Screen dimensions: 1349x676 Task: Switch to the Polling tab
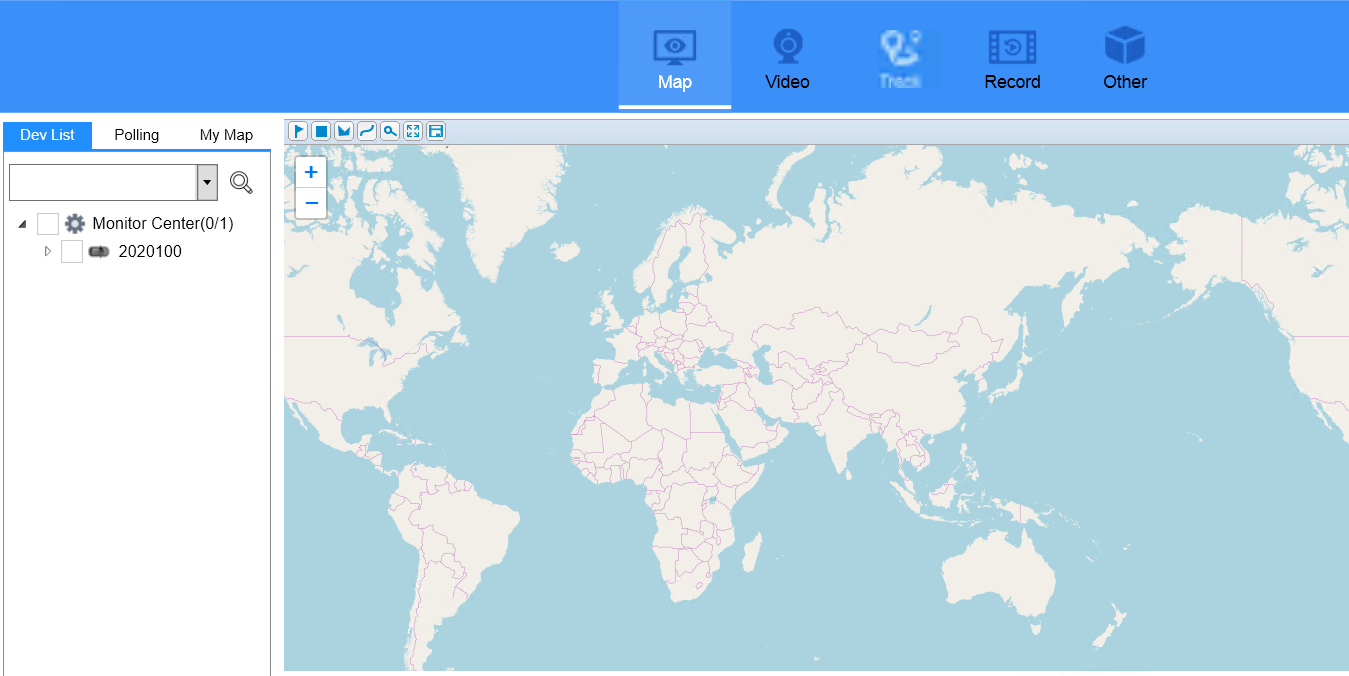pyautogui.click(x=137, y=135)
